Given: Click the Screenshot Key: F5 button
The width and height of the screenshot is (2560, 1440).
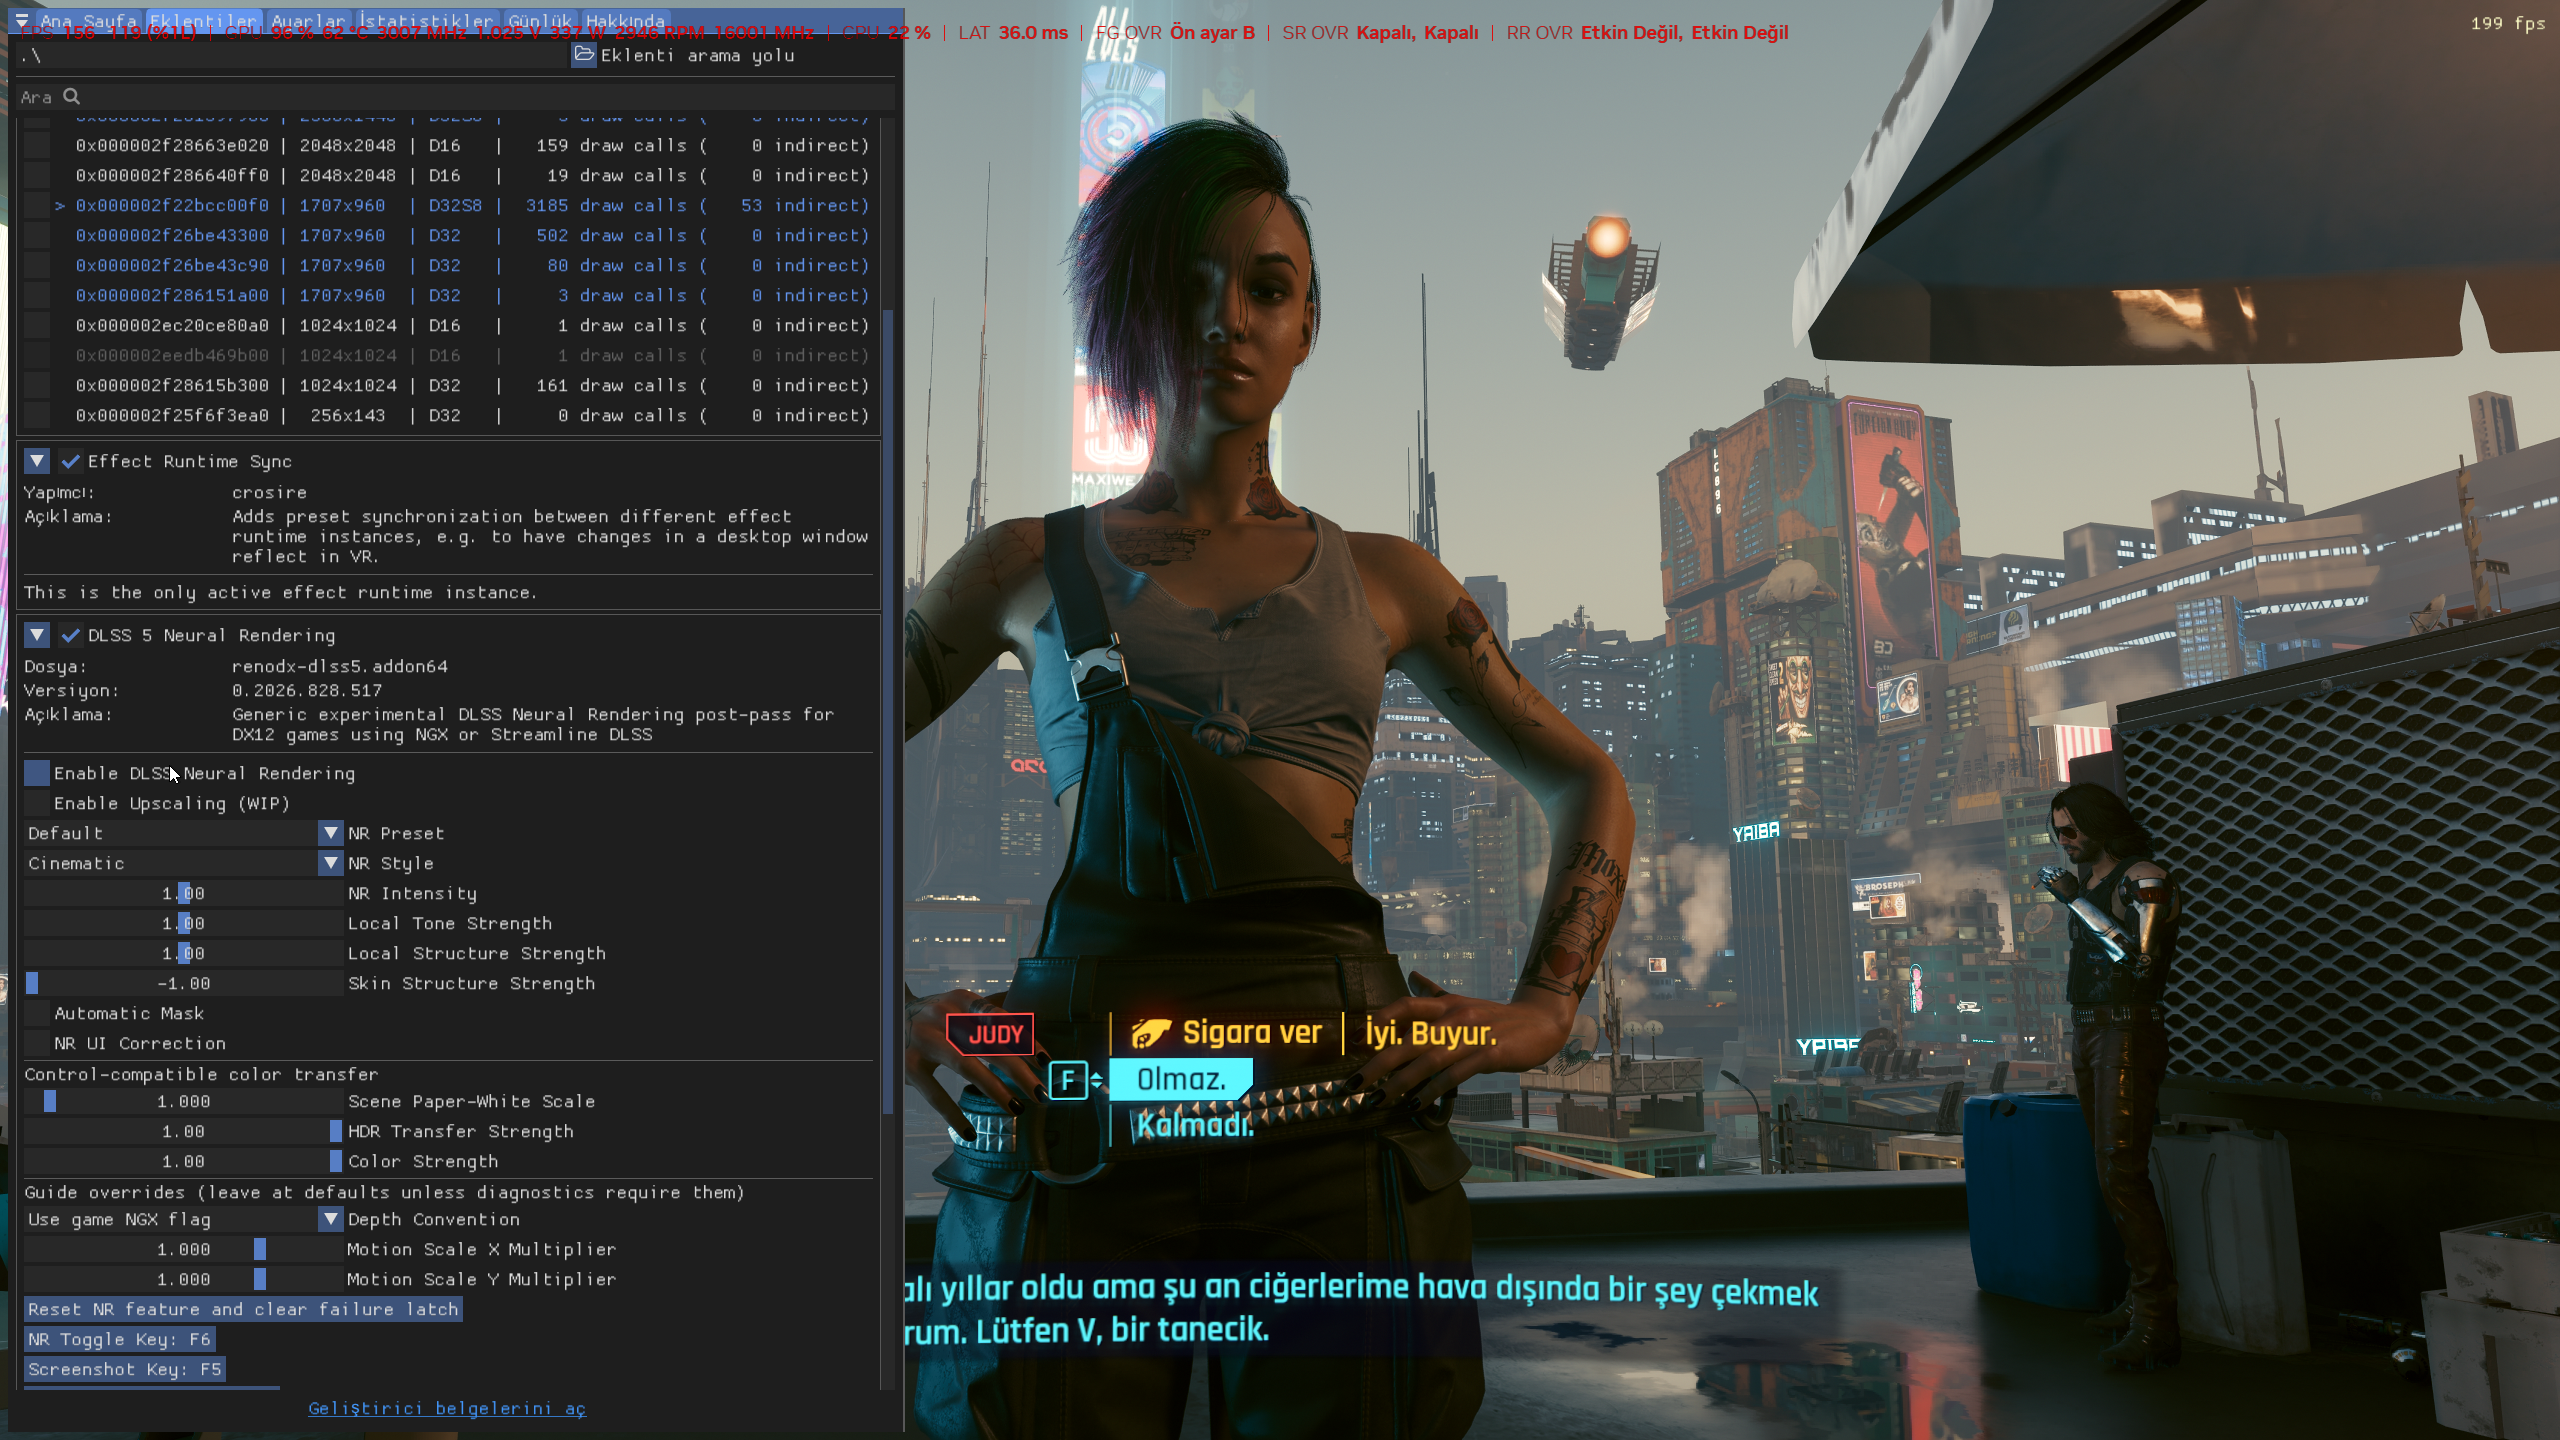Looking at the screenshot, I should (125, 1369).
